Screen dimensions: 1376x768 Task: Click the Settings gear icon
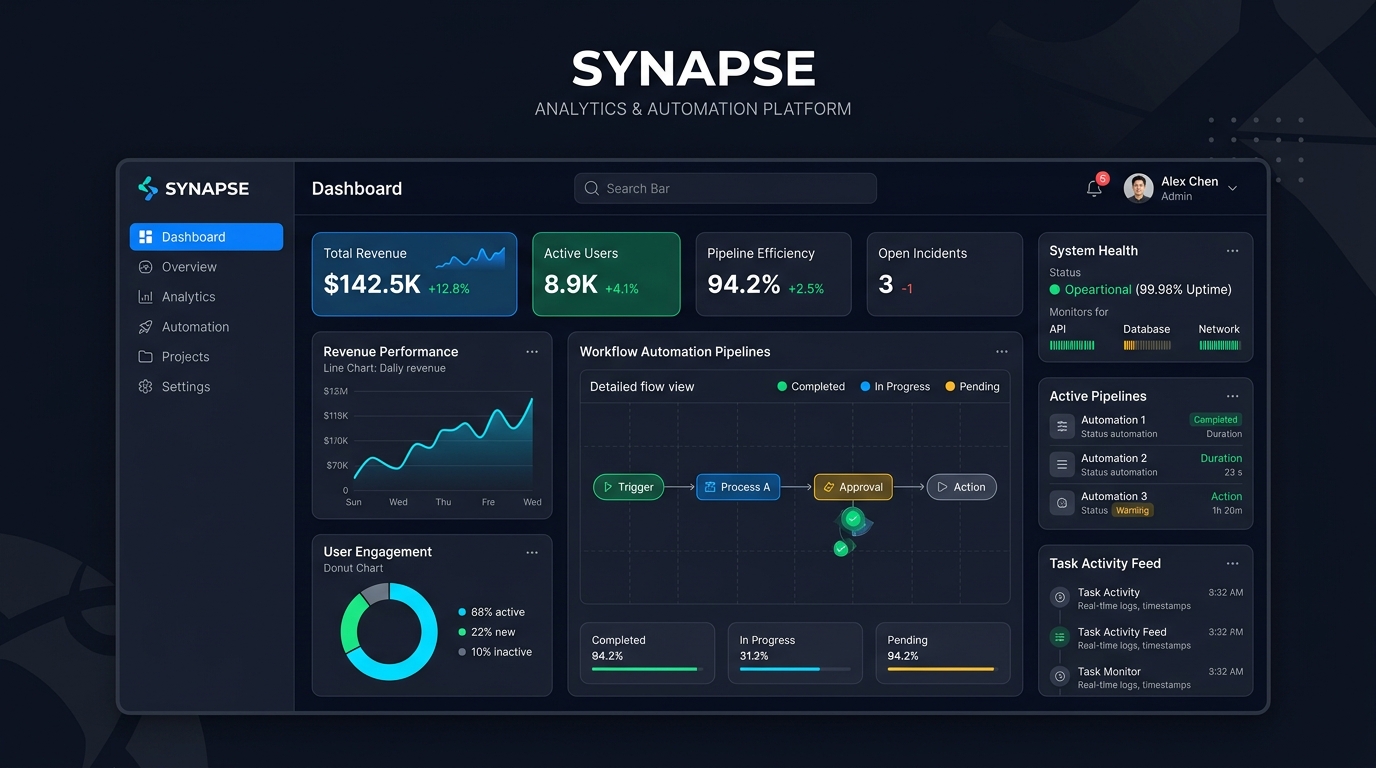146,387
